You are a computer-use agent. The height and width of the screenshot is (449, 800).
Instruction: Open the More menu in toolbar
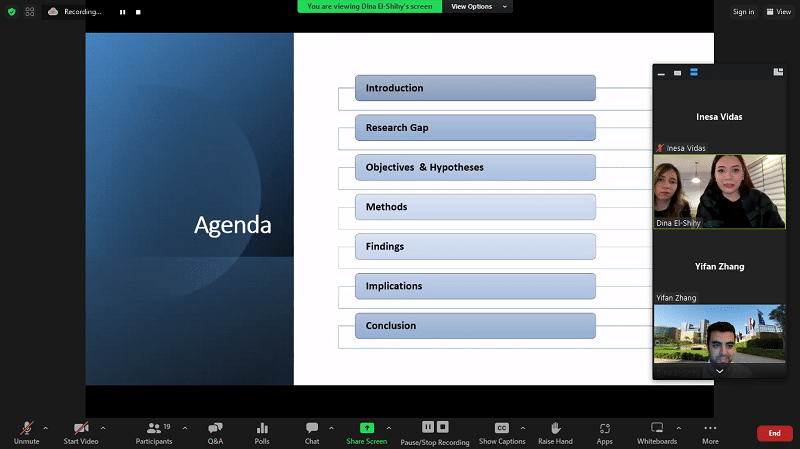(710, 428)
